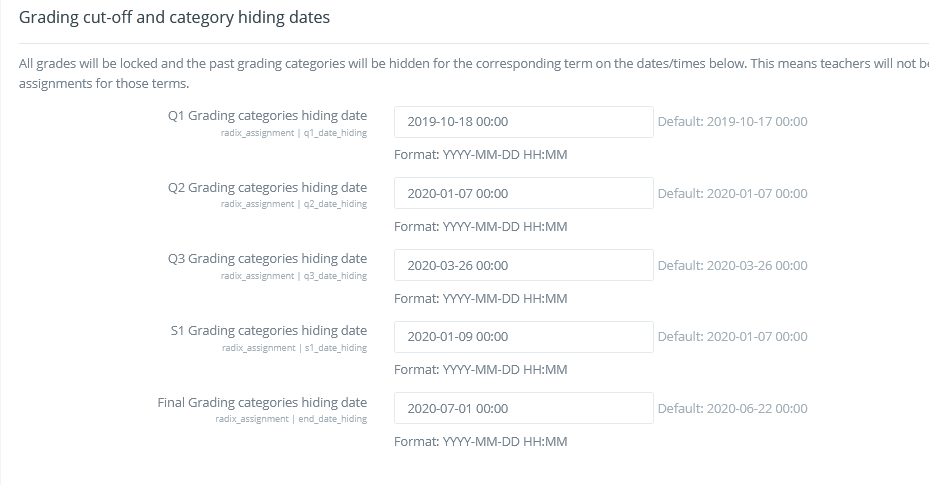Screen dimensions: 929x485
Task: Click the 'S1 Grading categories hiding date' label
Action: pos(268,331)
